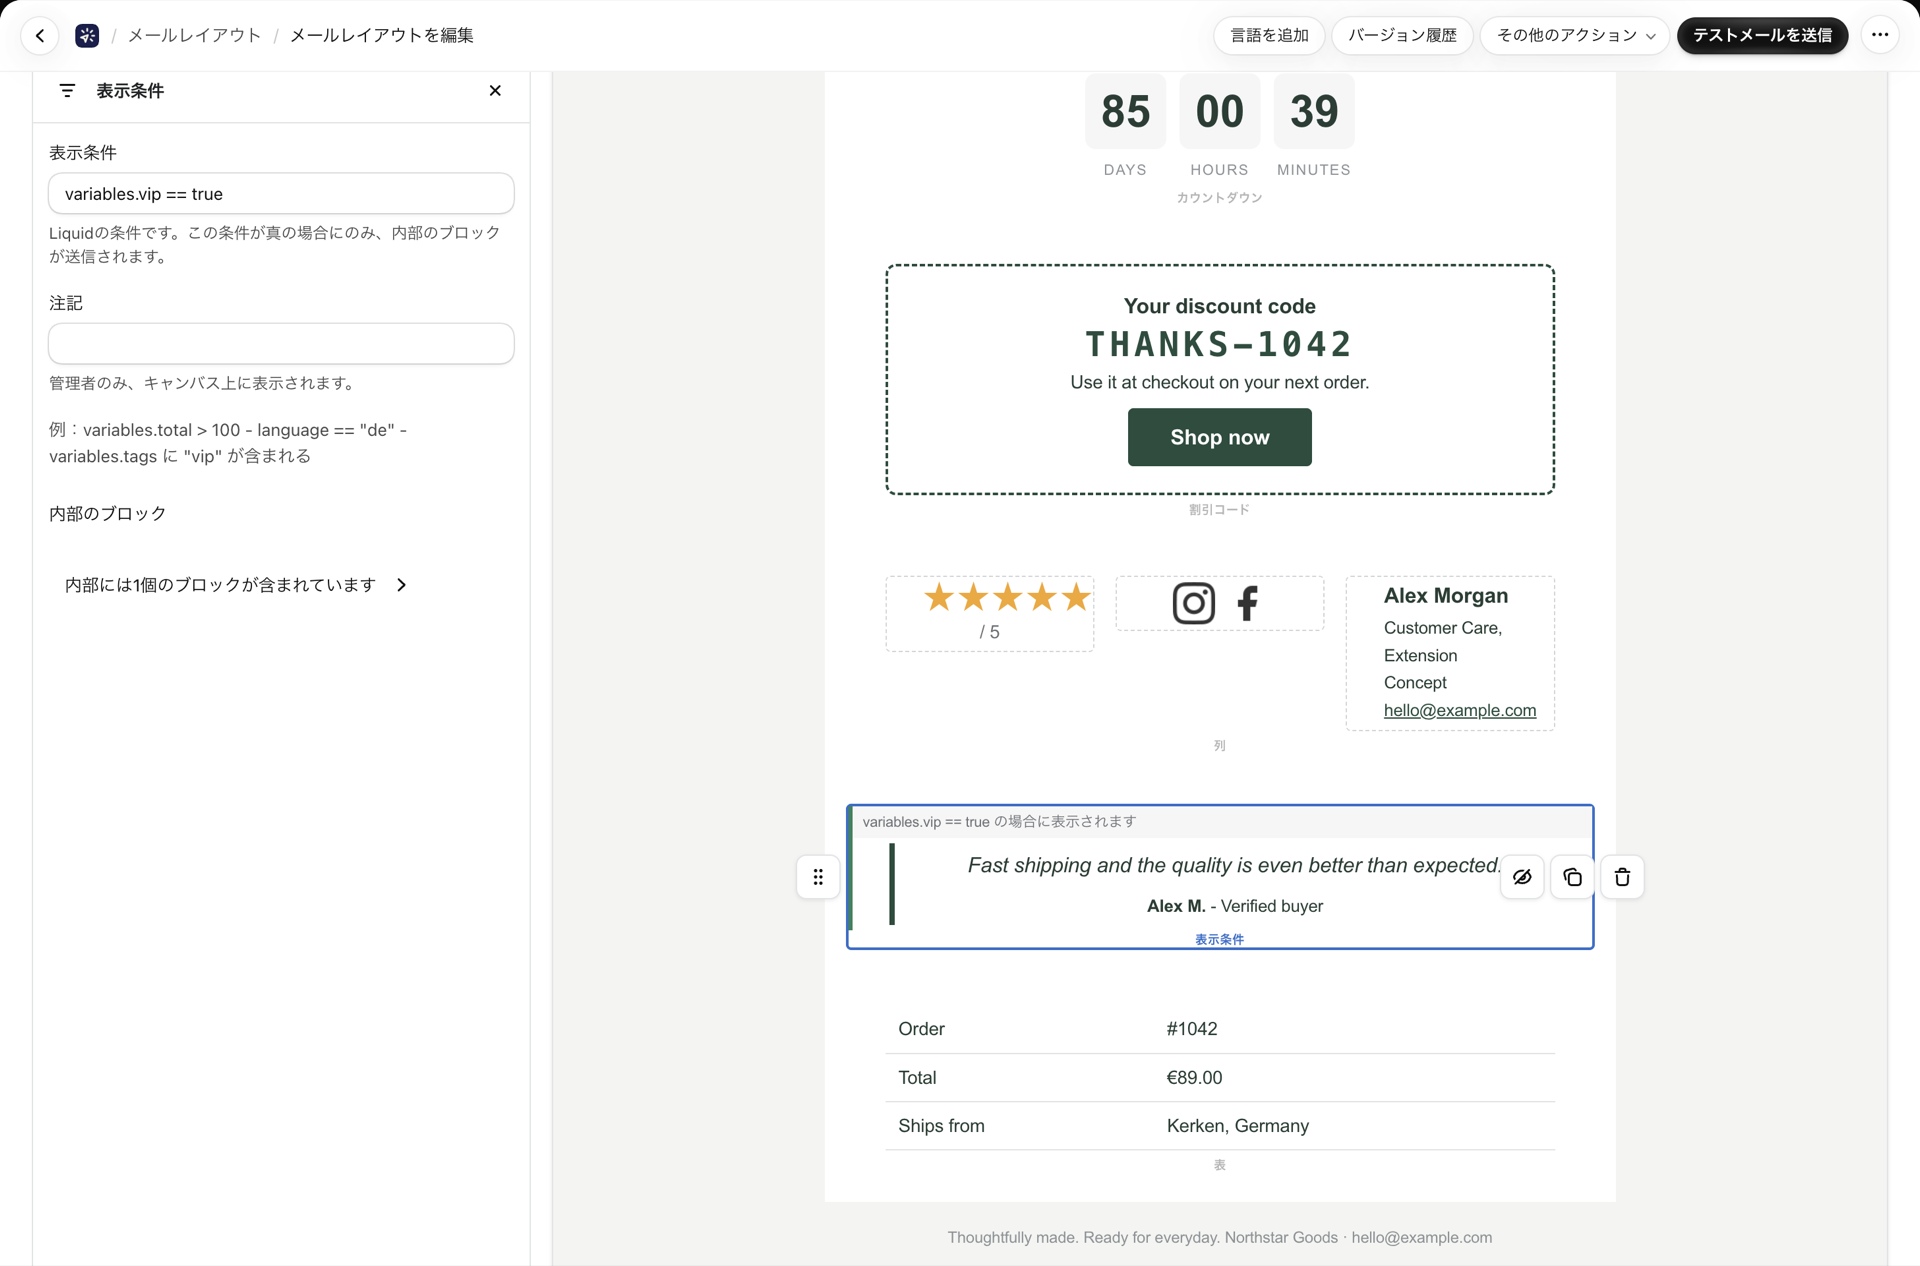The image size is (1920, 1266).
Task: Click 'Your discount code' heading
Action: (x=1219, y=306)
